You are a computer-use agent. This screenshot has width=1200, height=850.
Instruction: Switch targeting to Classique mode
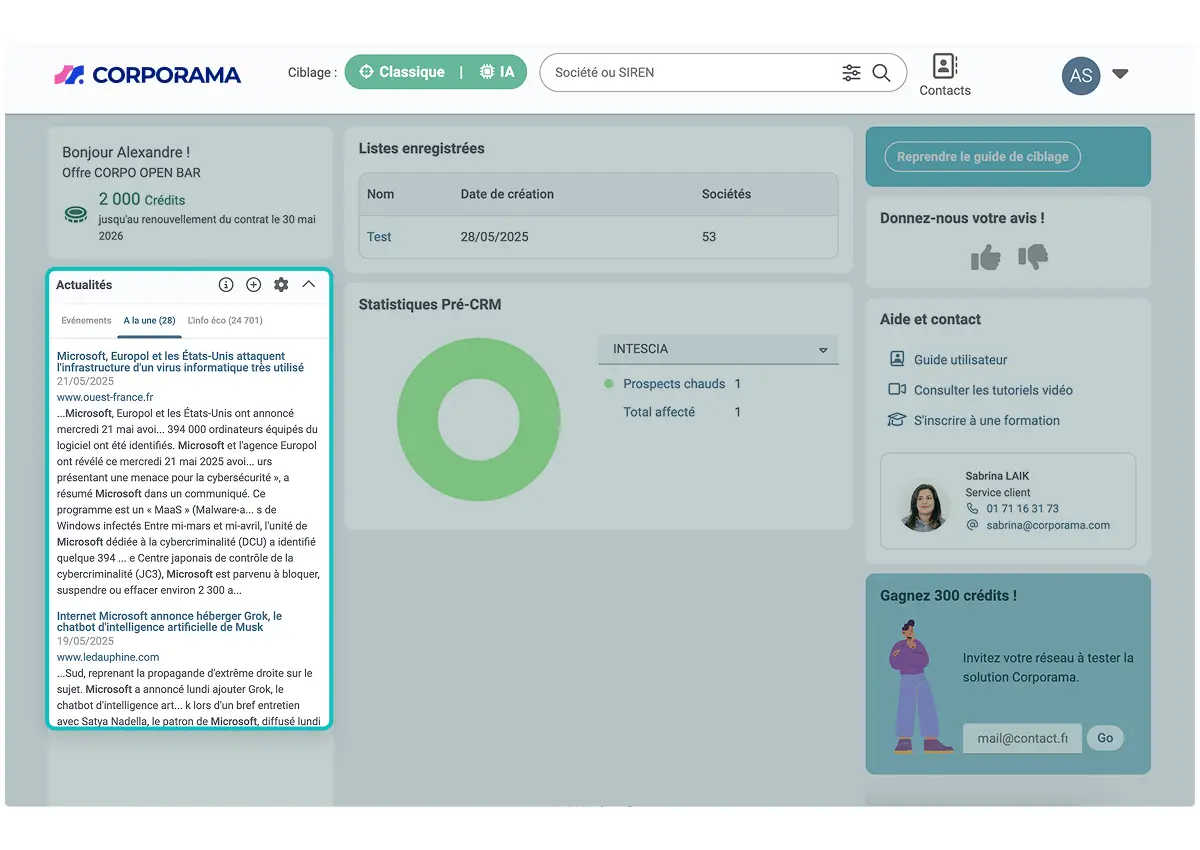pos(405,72)
